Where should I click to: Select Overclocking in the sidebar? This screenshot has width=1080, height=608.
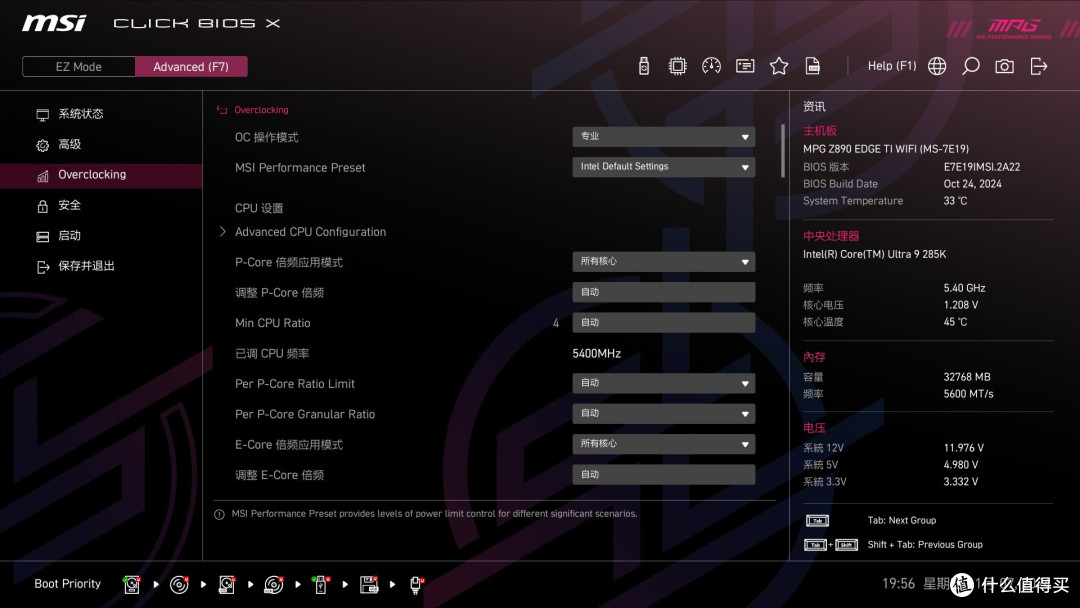pos(101,175)
